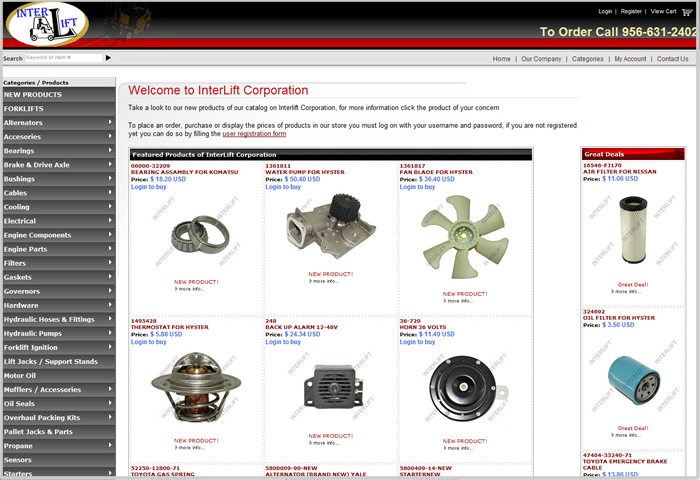Open My Account menu item
This screenshot has width=700, height=480.
coord(630,59)
